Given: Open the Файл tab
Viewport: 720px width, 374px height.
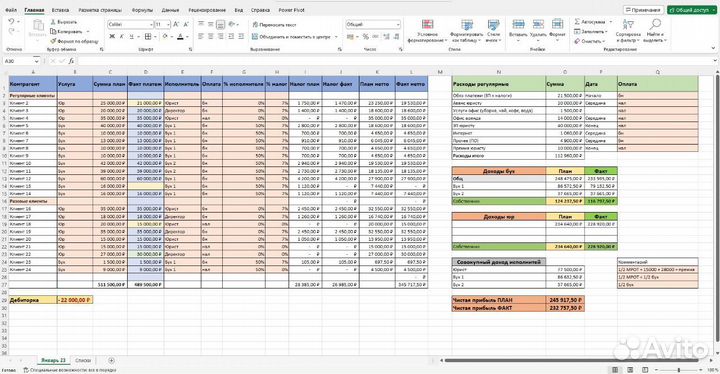Looking at the screenshot, I should coord(11,10).
